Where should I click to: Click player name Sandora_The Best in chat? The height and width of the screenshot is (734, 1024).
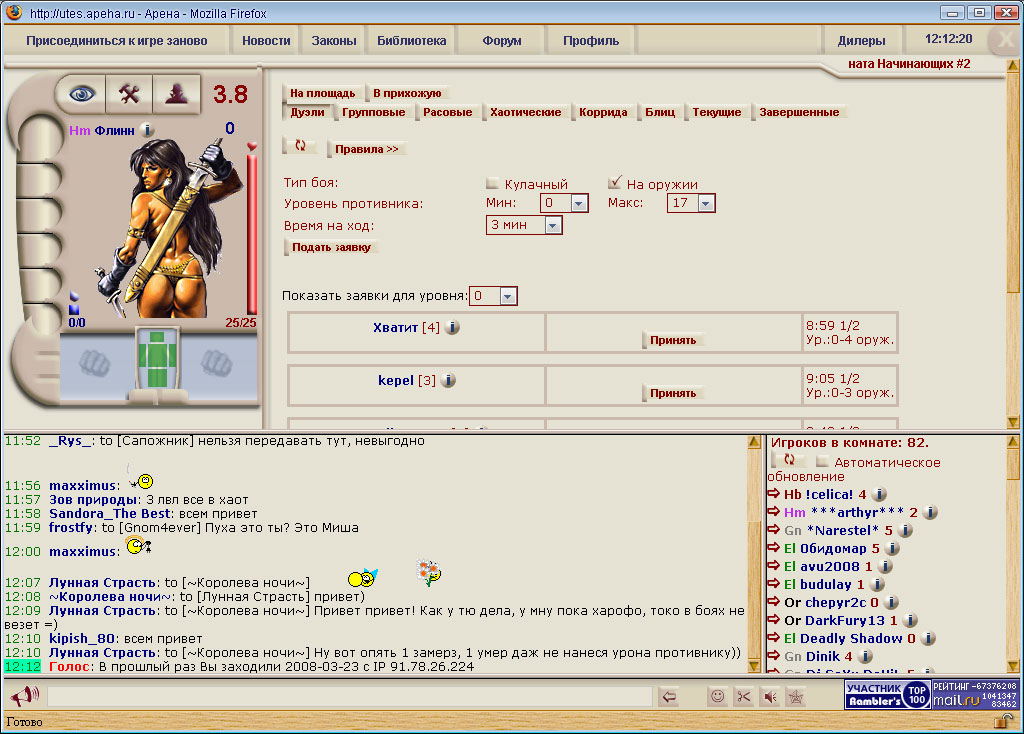point(109,513)
